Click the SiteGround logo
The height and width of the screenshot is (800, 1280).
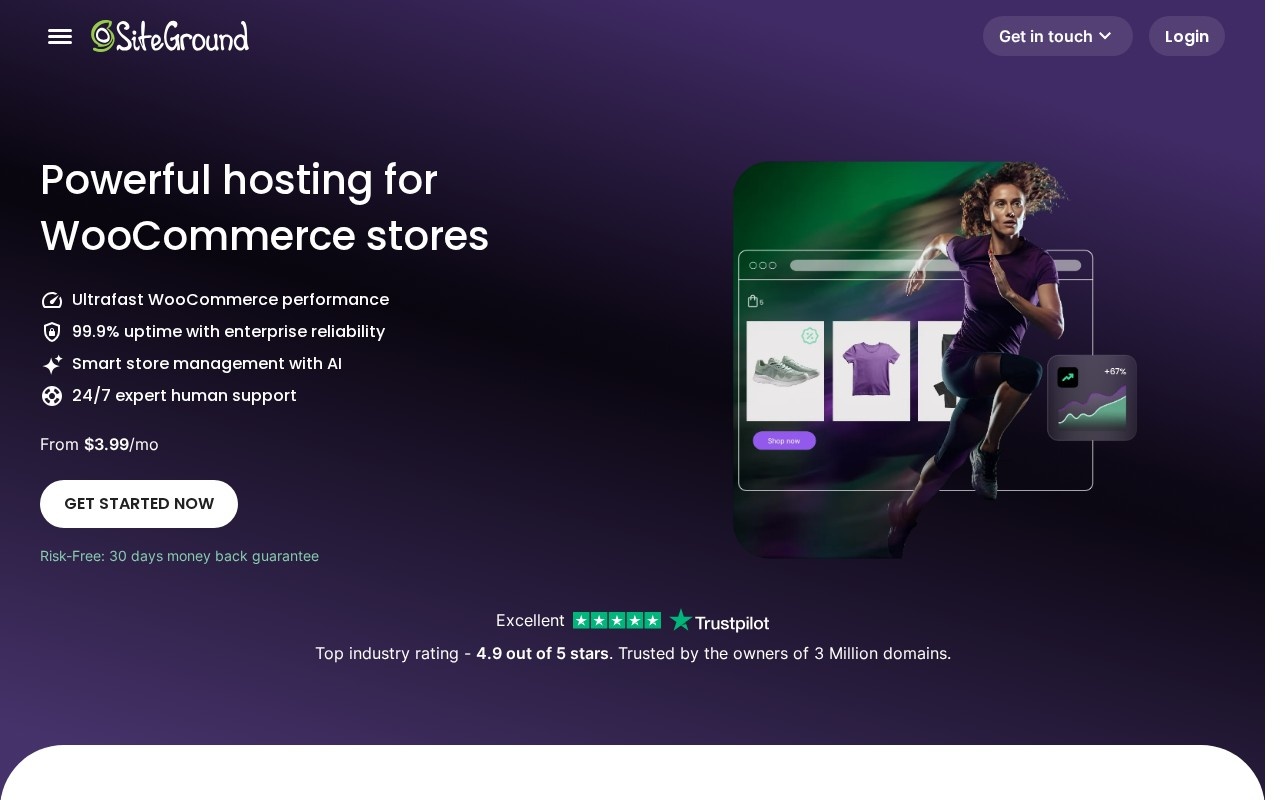tap(170, 36)
